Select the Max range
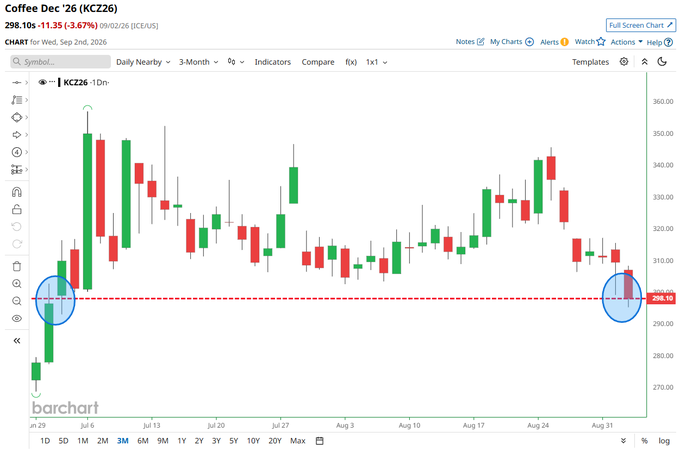Screen dimensions: 680x451 coord(298,441)
